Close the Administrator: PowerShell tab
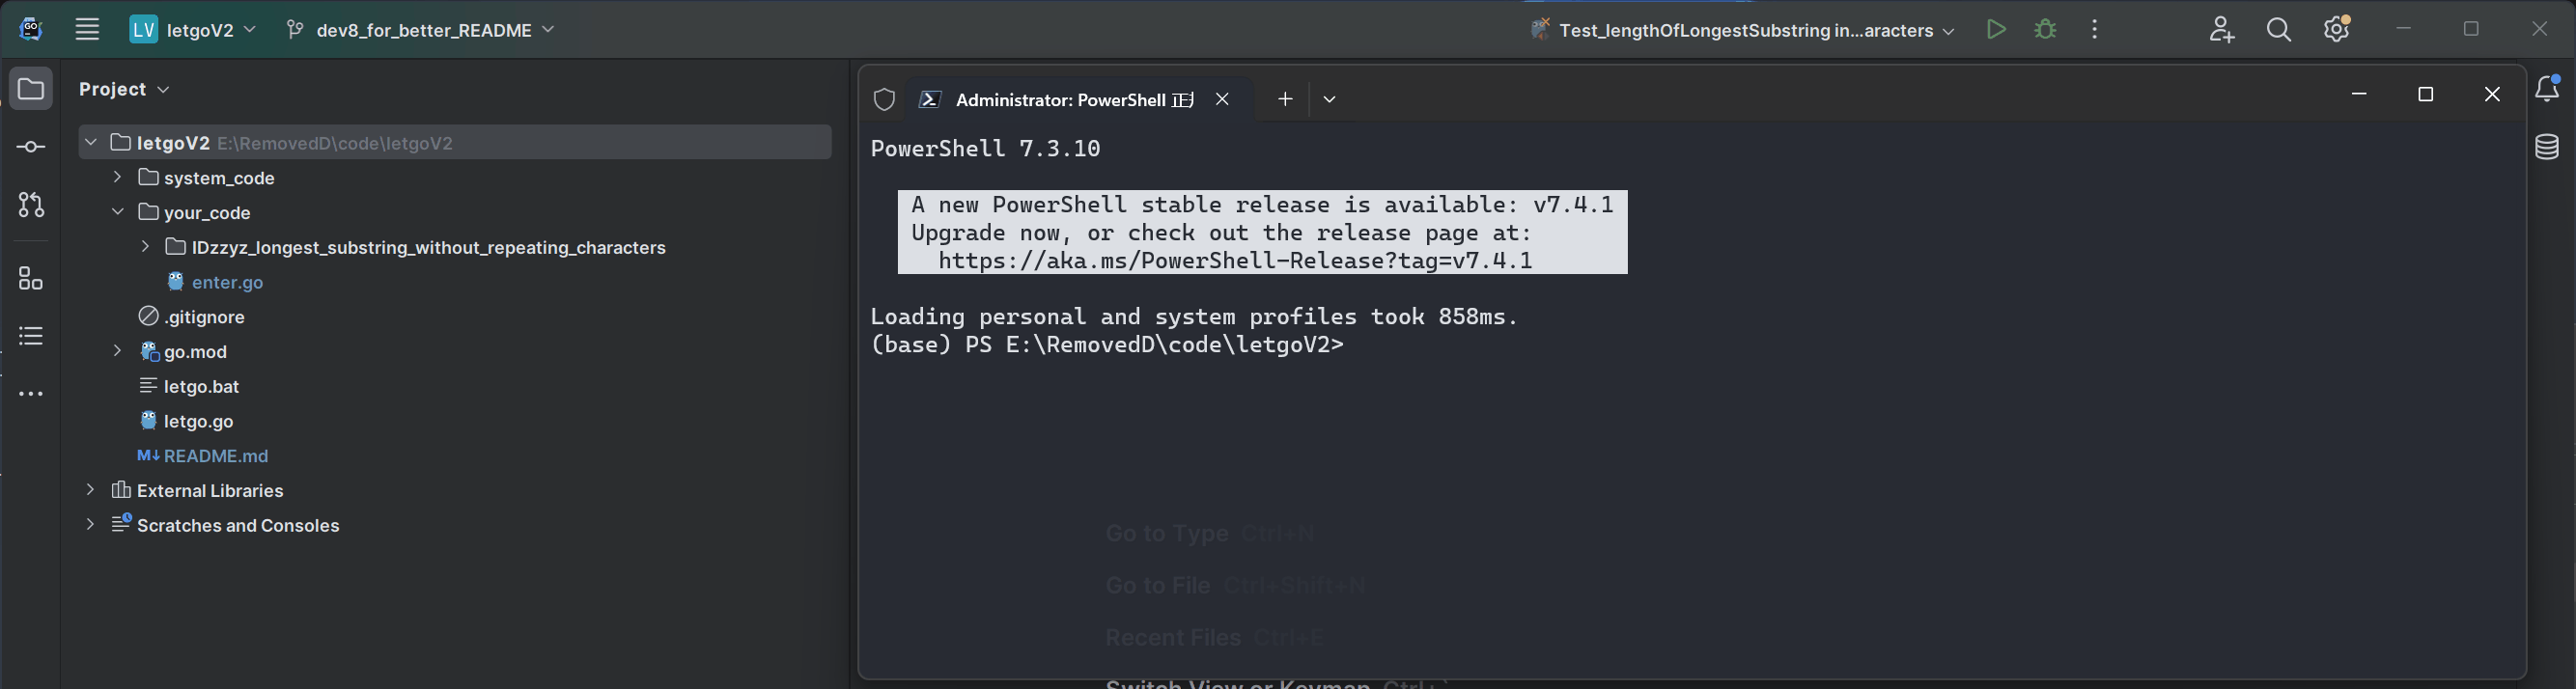Image resolution: width=2576 pixels, height=689 pixels. coord(1222,99)
